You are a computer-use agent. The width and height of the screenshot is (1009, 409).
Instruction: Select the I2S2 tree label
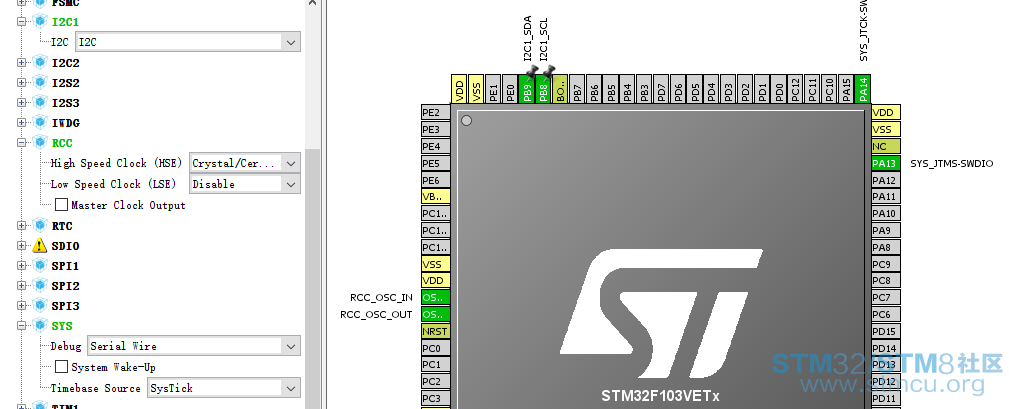click(66, 83)
